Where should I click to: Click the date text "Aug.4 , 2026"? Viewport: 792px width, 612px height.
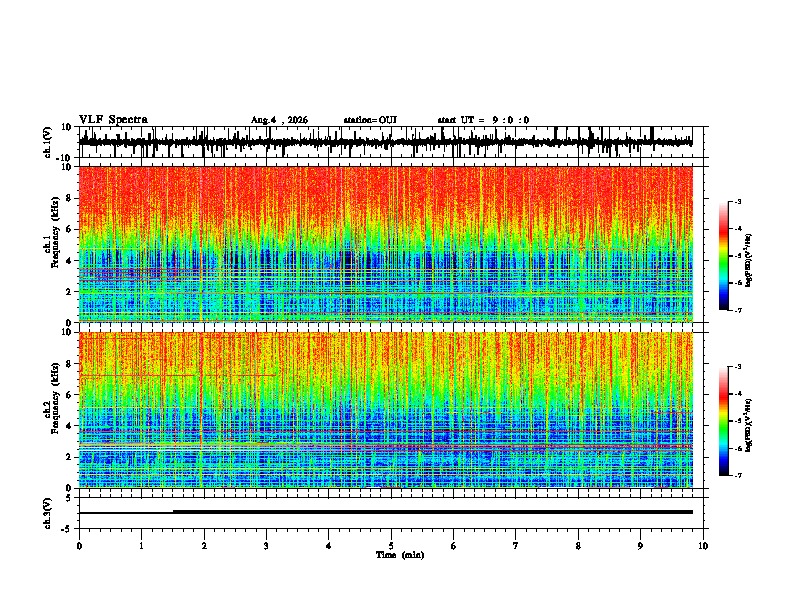click(x=279, y=120)
